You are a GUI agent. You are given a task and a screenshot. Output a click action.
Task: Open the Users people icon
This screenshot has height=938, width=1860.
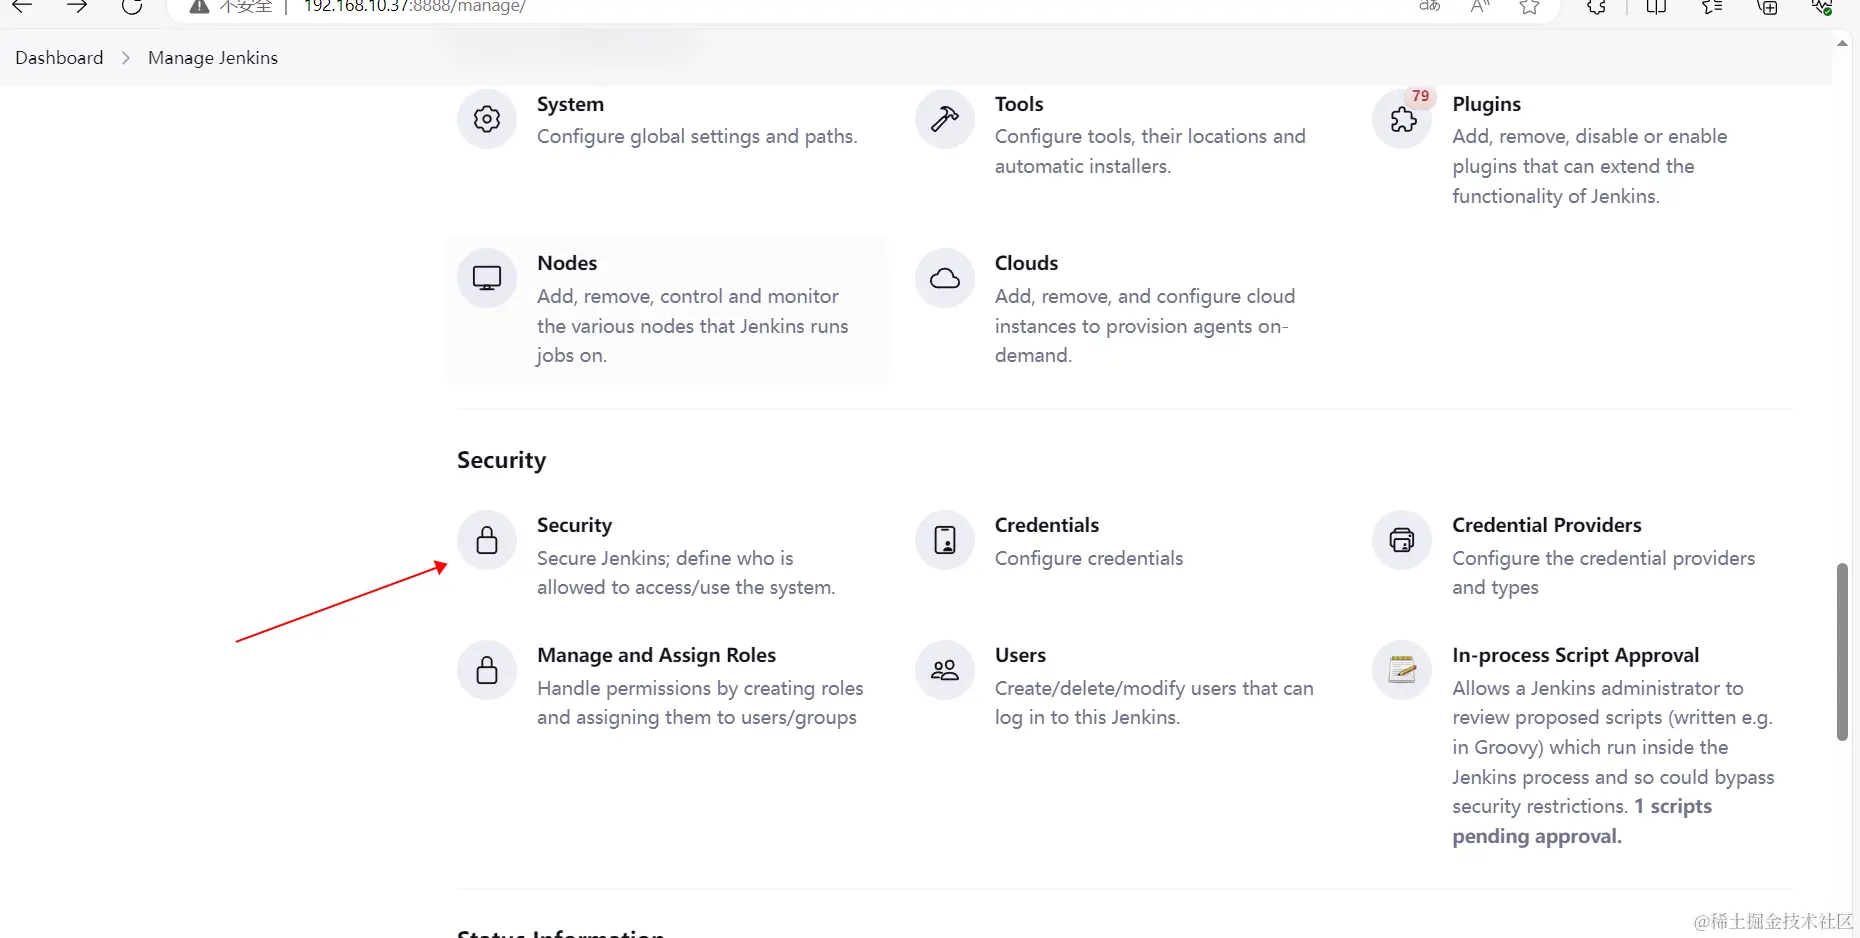click(x=944, y=670)
